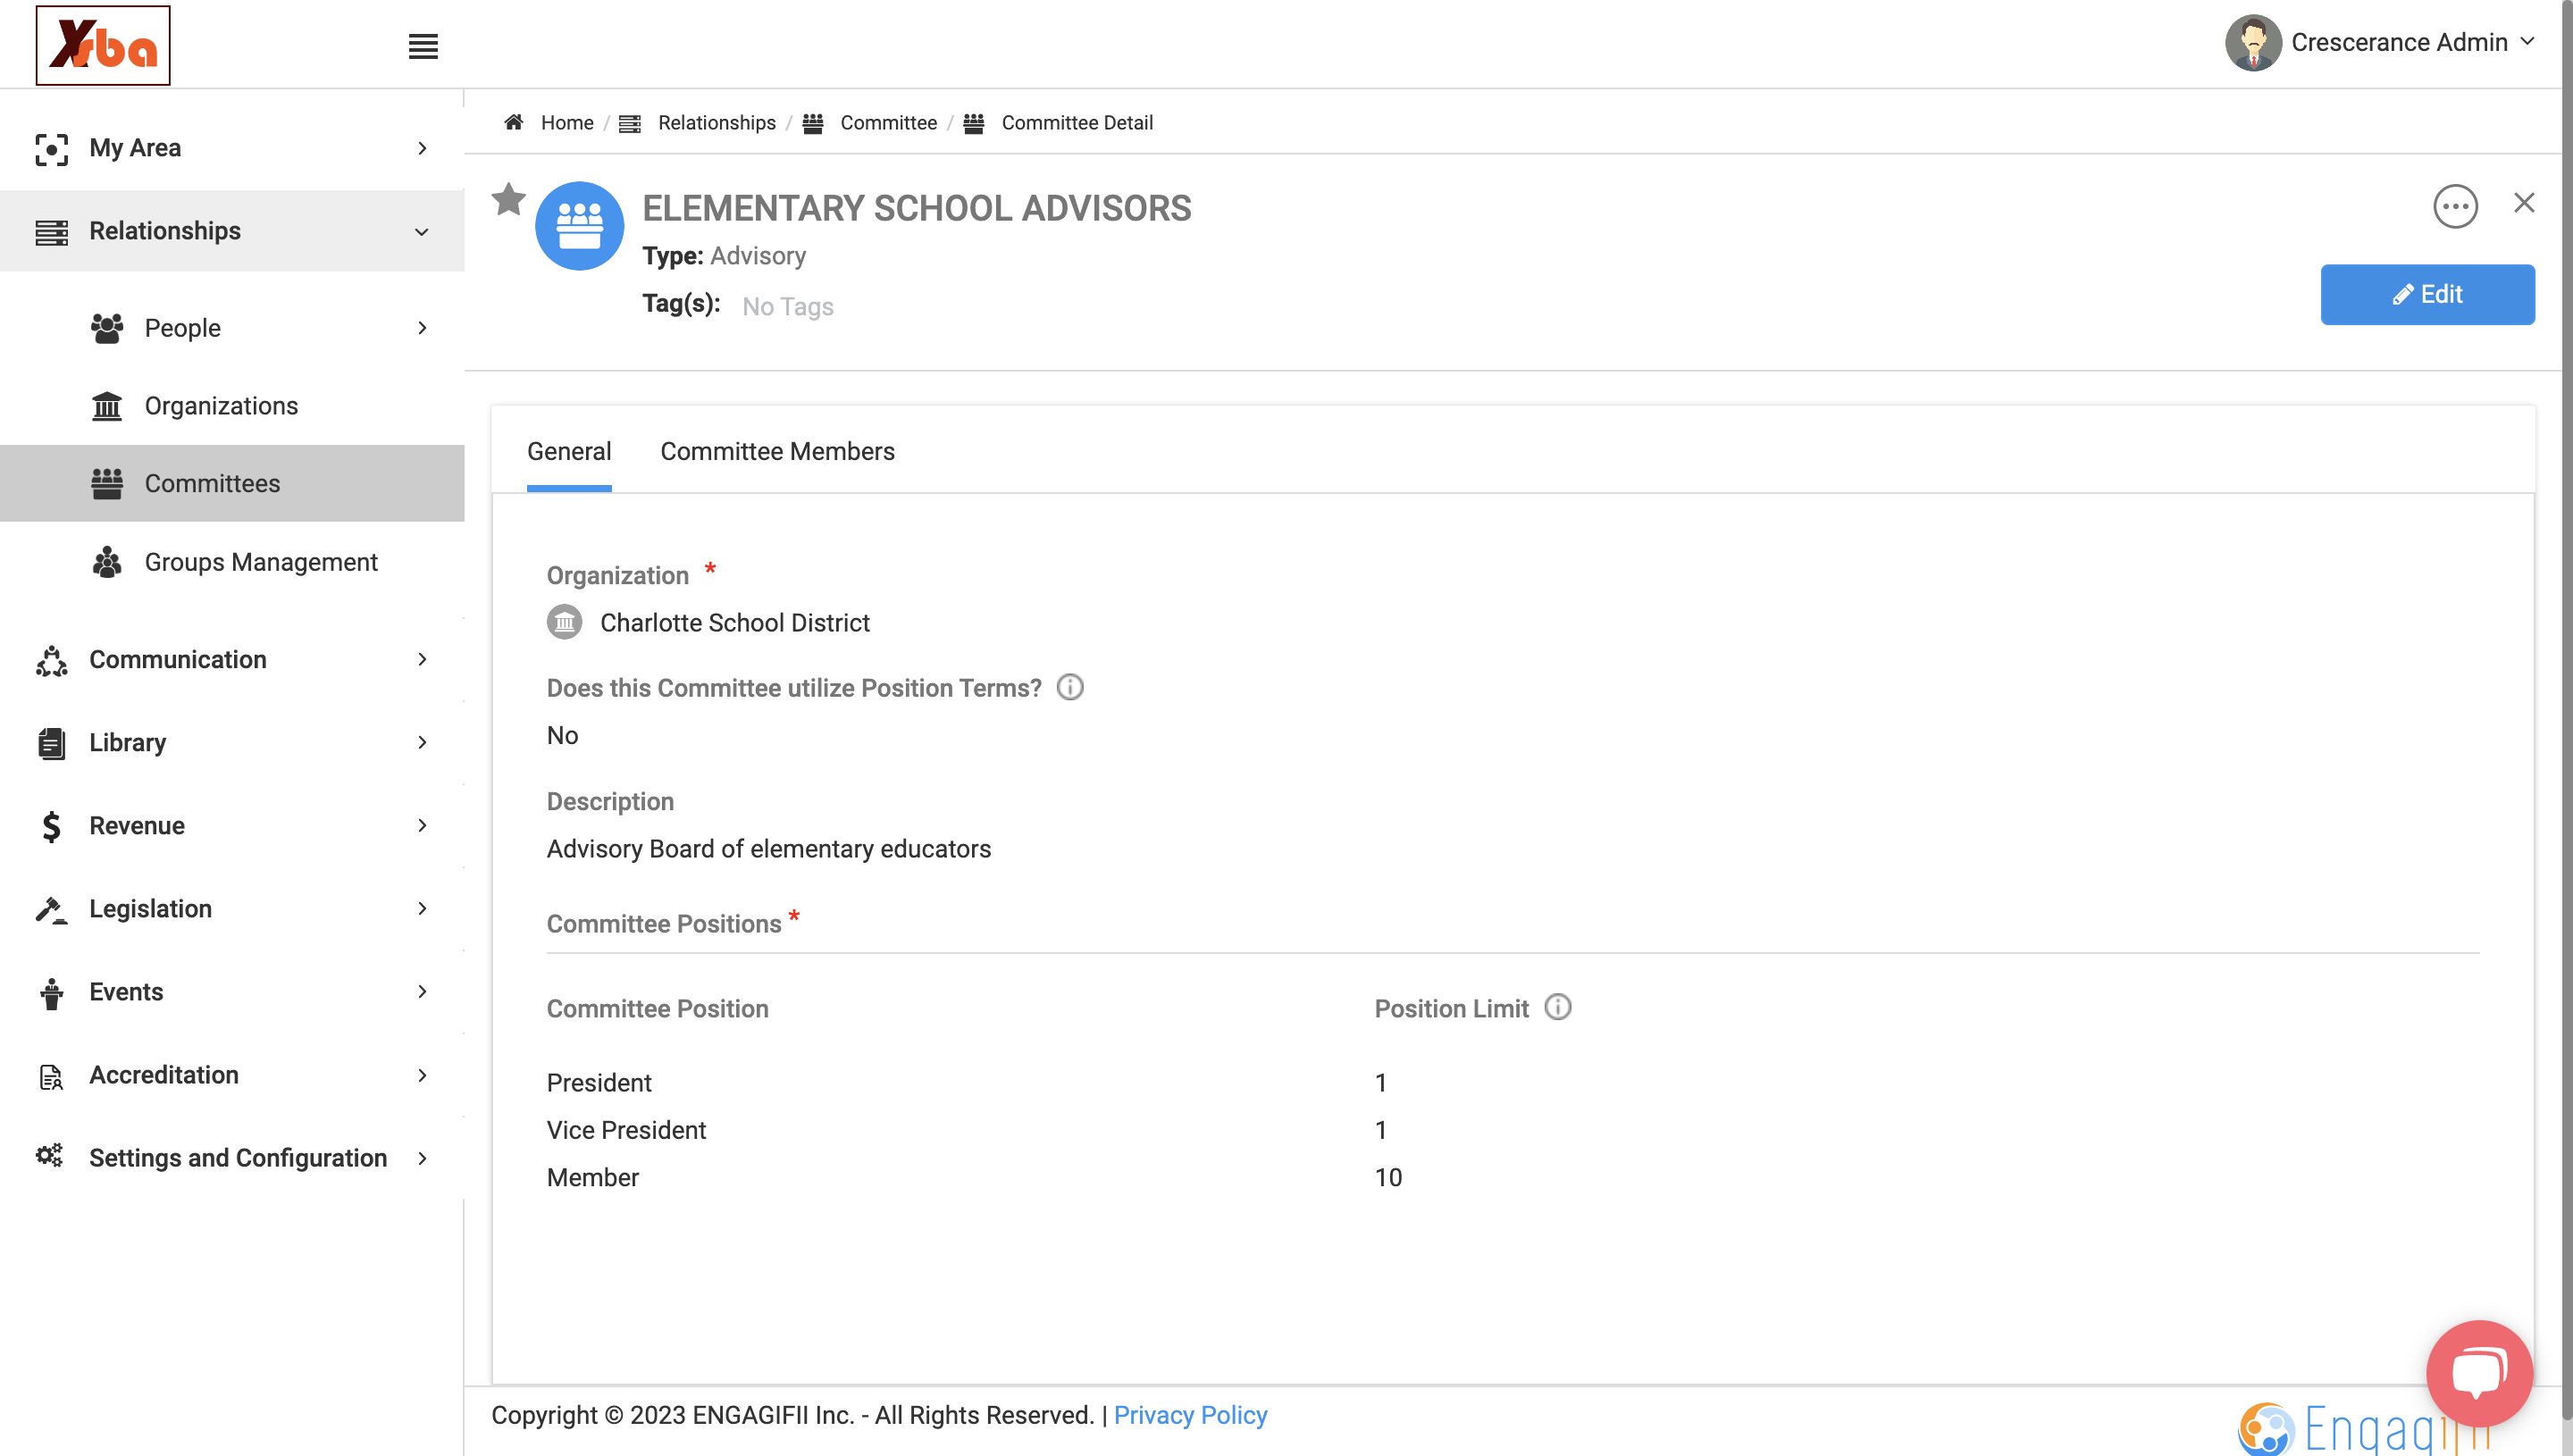
Task: Select Committees in the sidebar
Action: click(x=232, y=484)
